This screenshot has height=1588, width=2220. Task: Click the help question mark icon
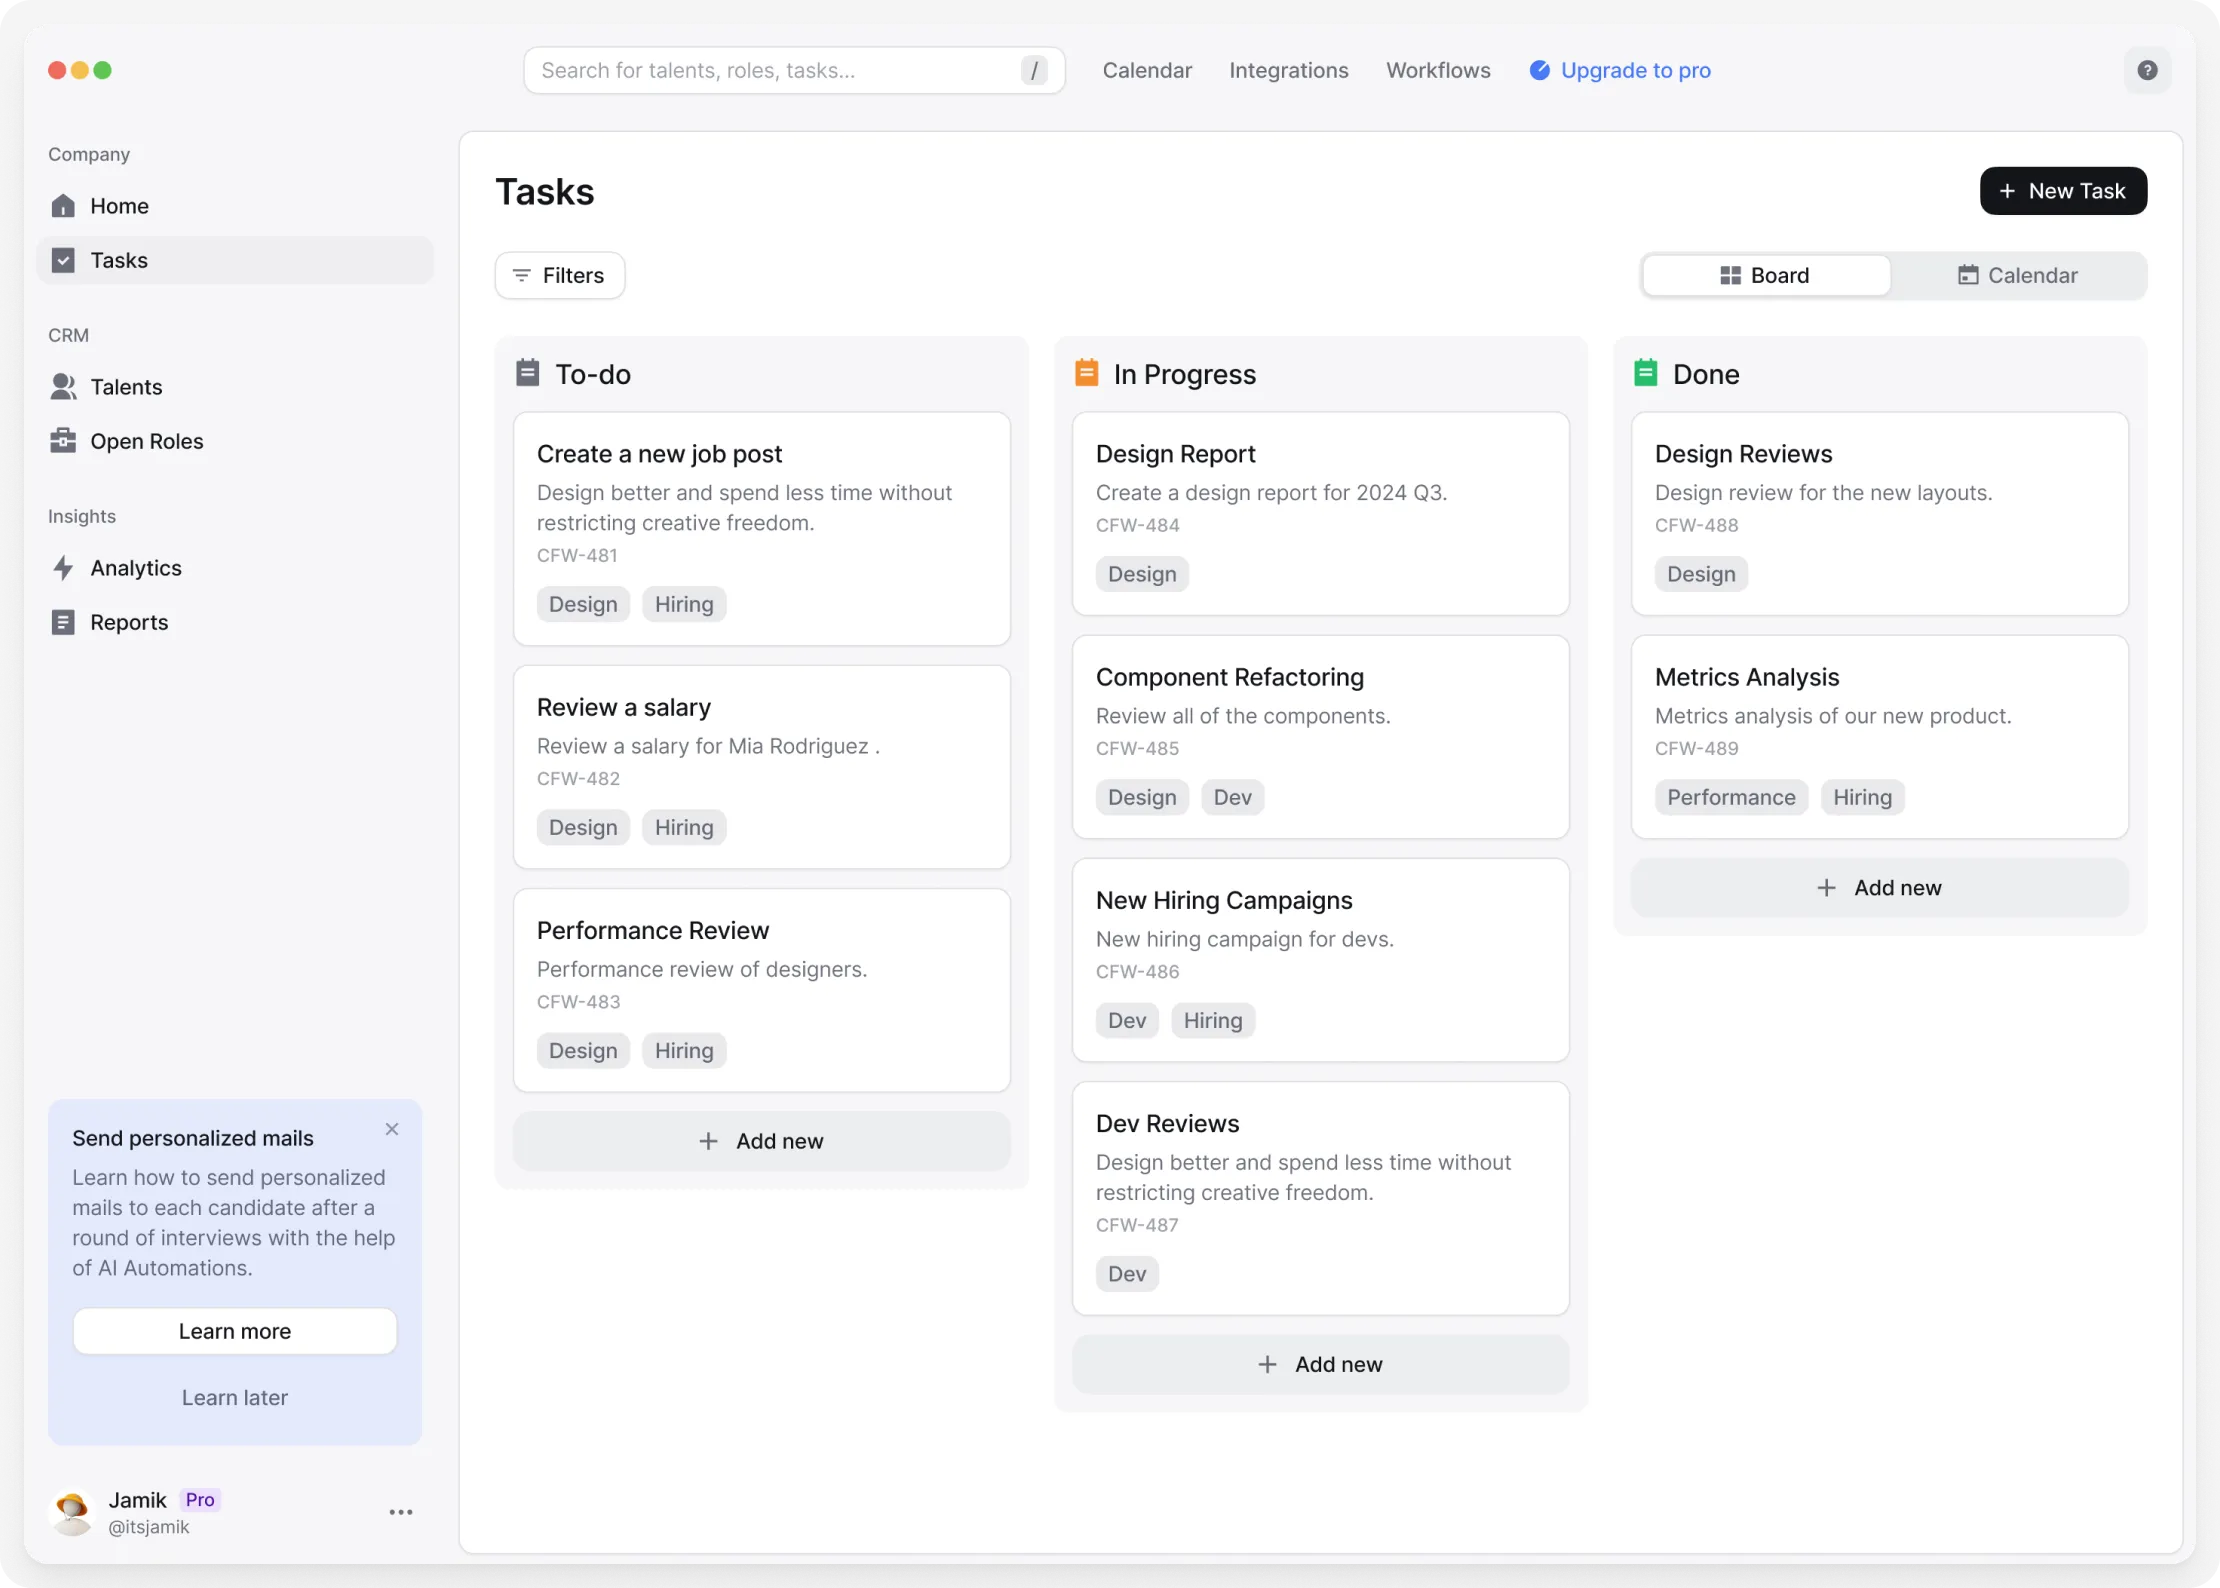tap(2146, 70)
